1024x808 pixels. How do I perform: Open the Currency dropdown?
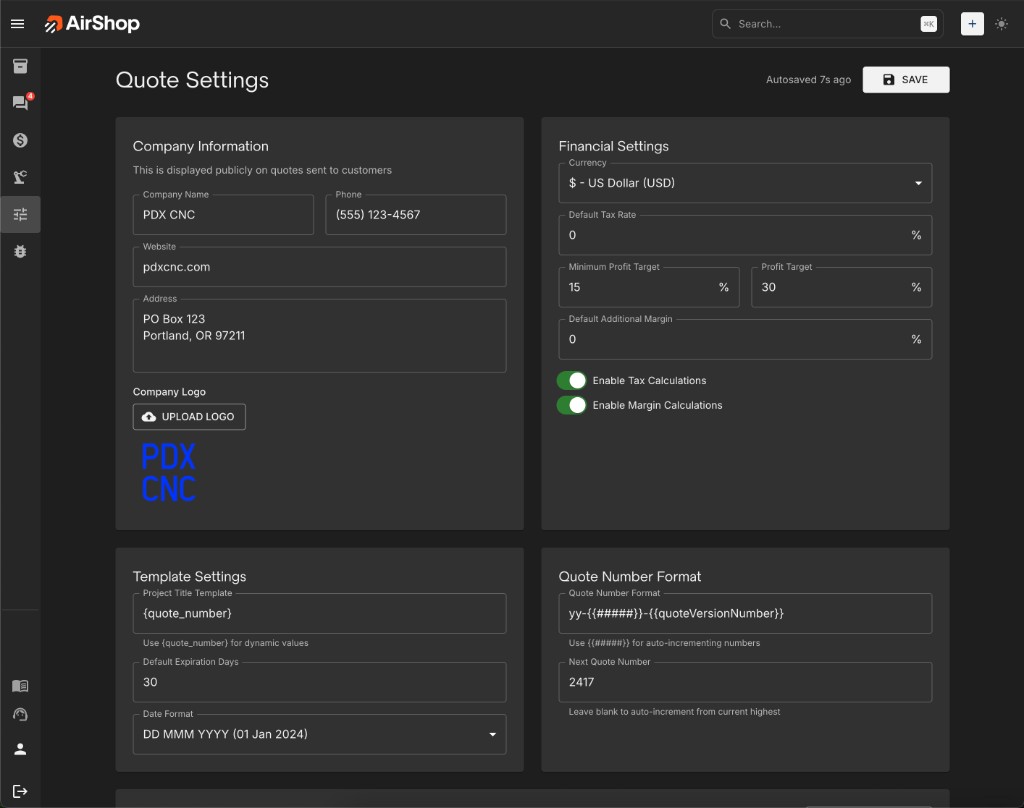[x=744, y=183]
